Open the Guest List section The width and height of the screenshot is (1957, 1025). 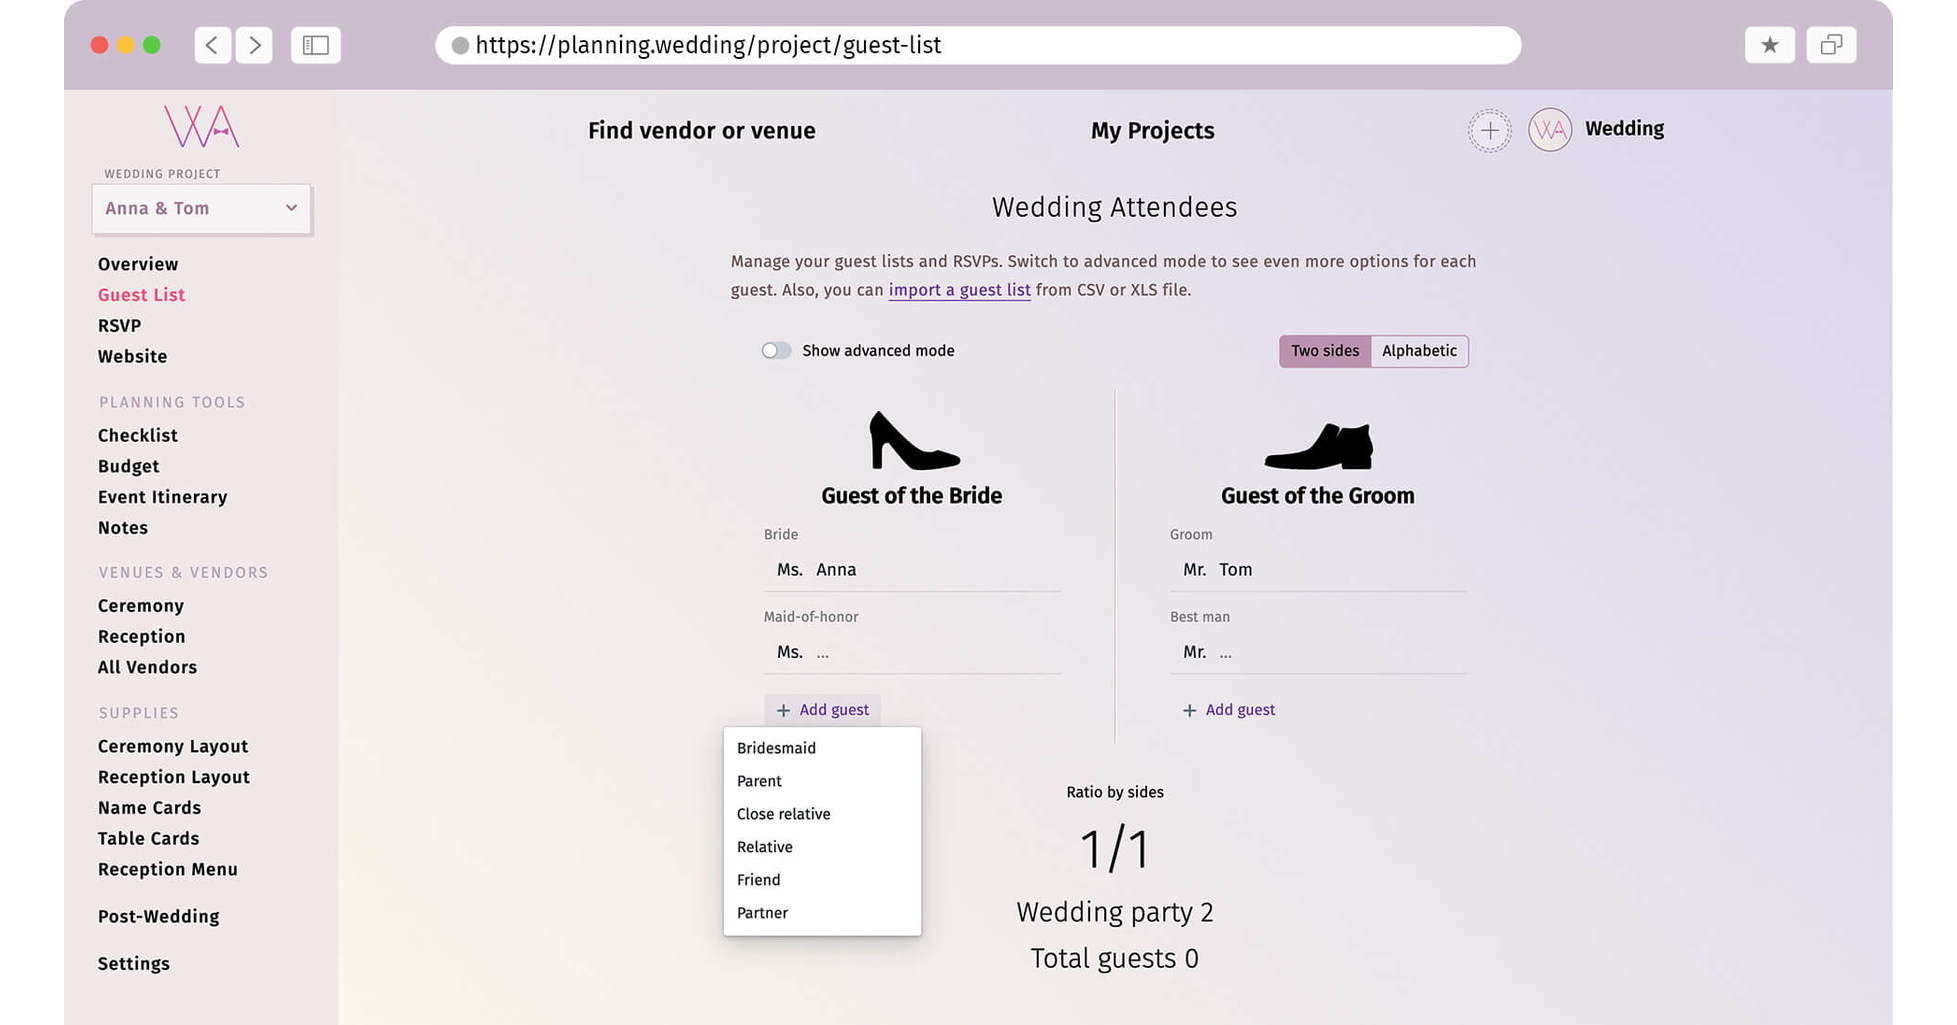coord(141,294)
